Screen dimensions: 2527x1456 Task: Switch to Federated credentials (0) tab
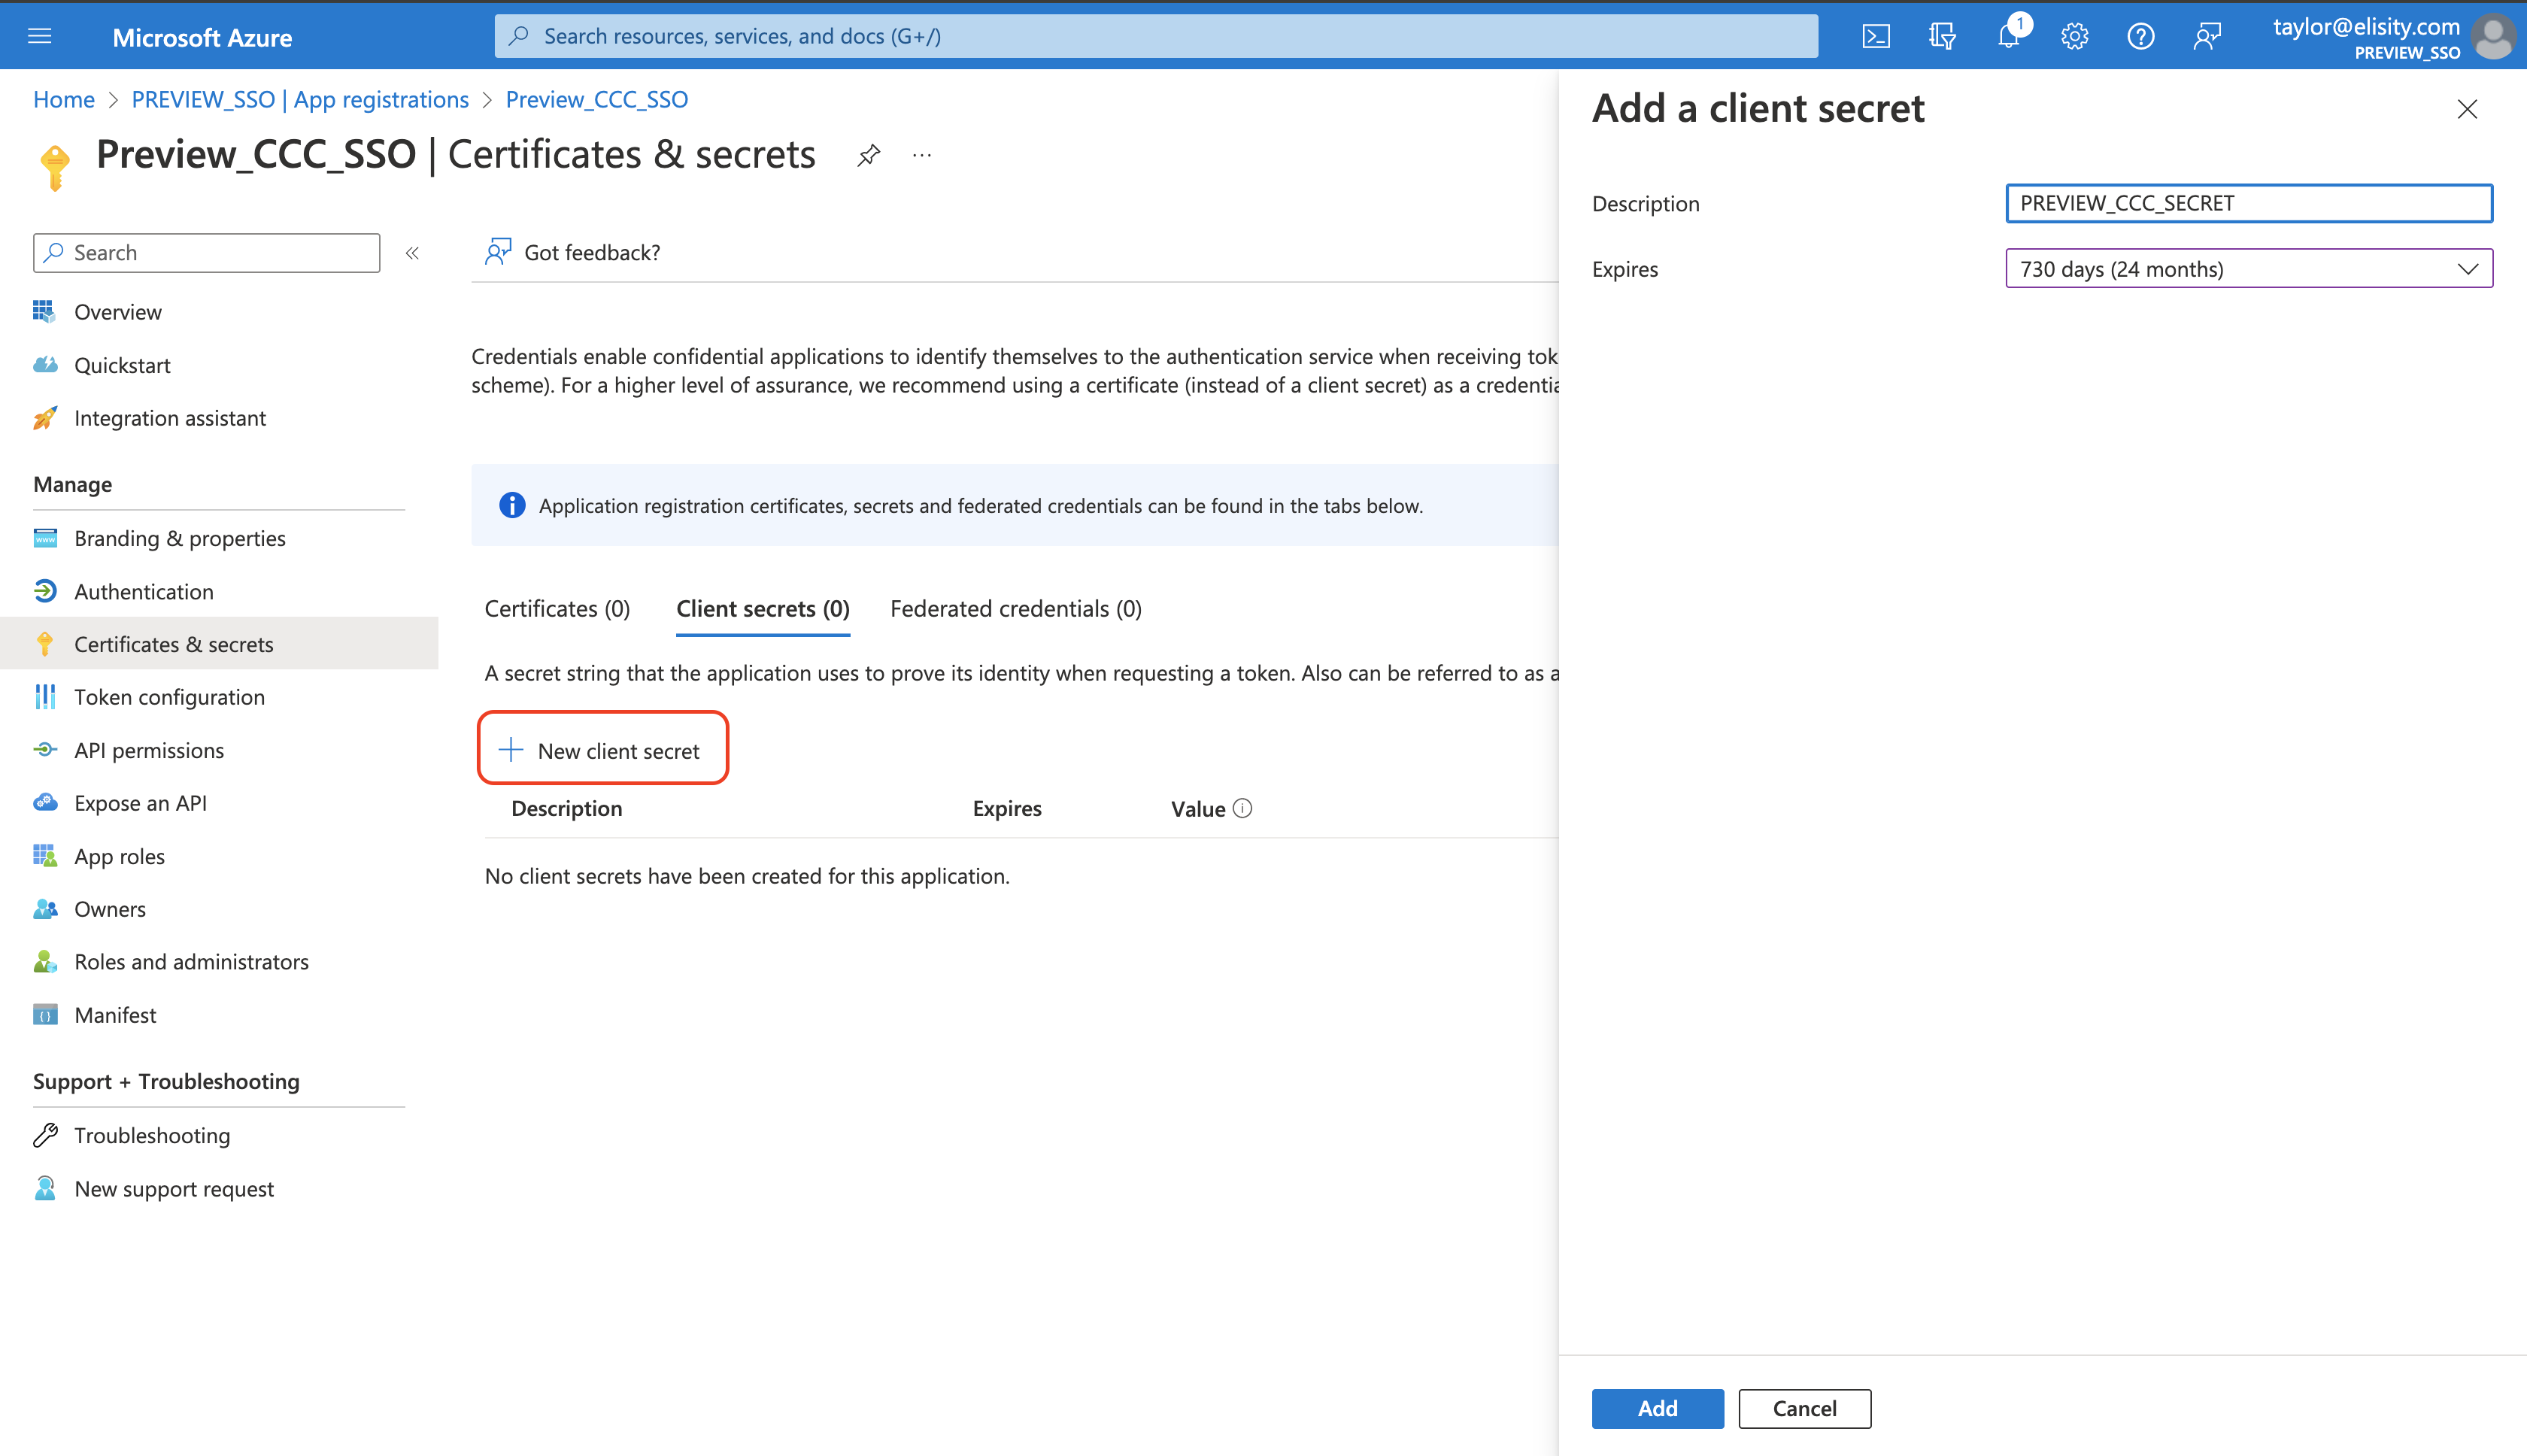click(1015, 609)
